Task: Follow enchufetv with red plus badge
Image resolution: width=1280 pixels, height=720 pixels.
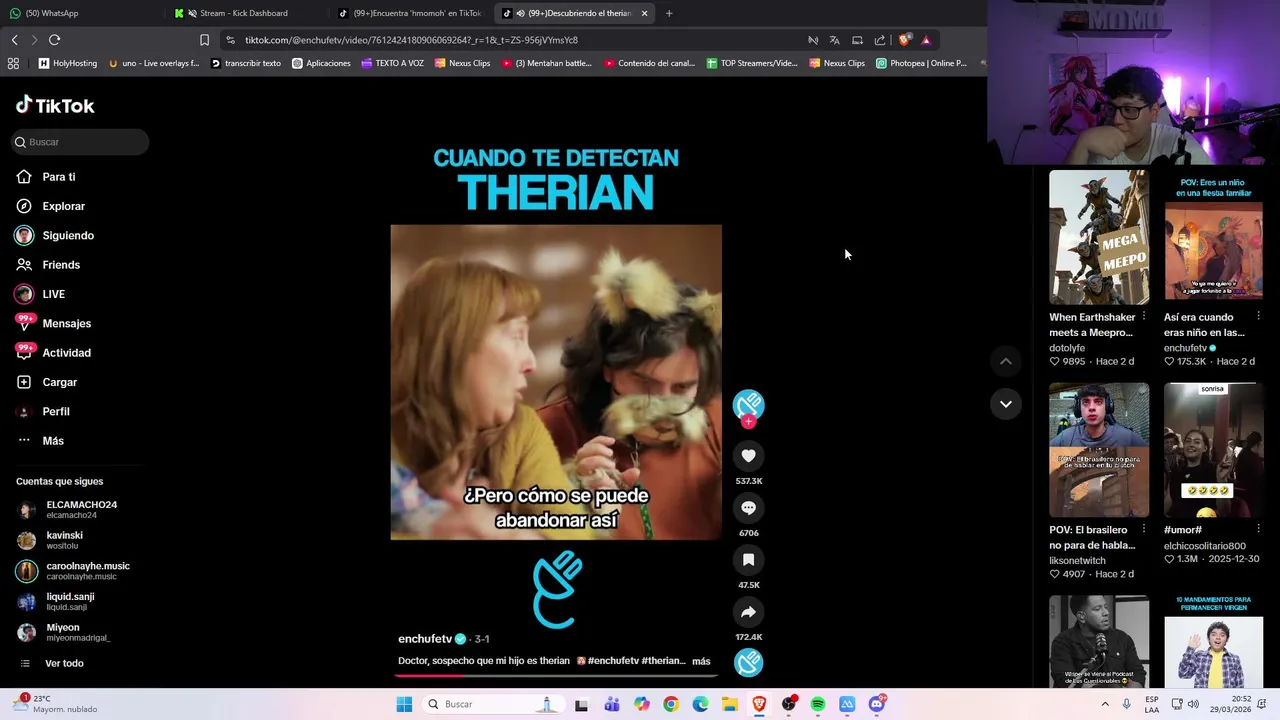Action: pyautogui.click(x=748, y=422)
